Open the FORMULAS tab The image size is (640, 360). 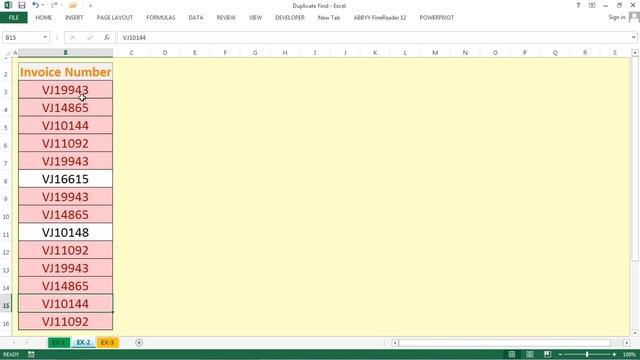point(161,18)
